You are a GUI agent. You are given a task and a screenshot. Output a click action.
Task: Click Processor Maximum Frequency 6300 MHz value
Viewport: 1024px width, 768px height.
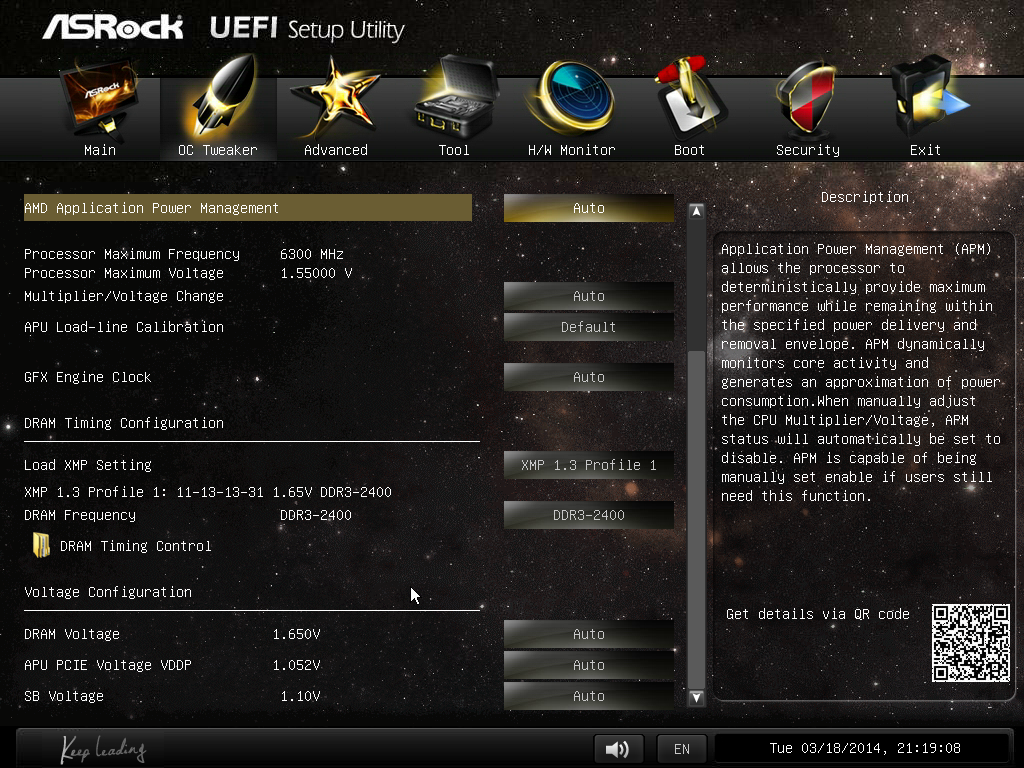[x=312, y=254]
